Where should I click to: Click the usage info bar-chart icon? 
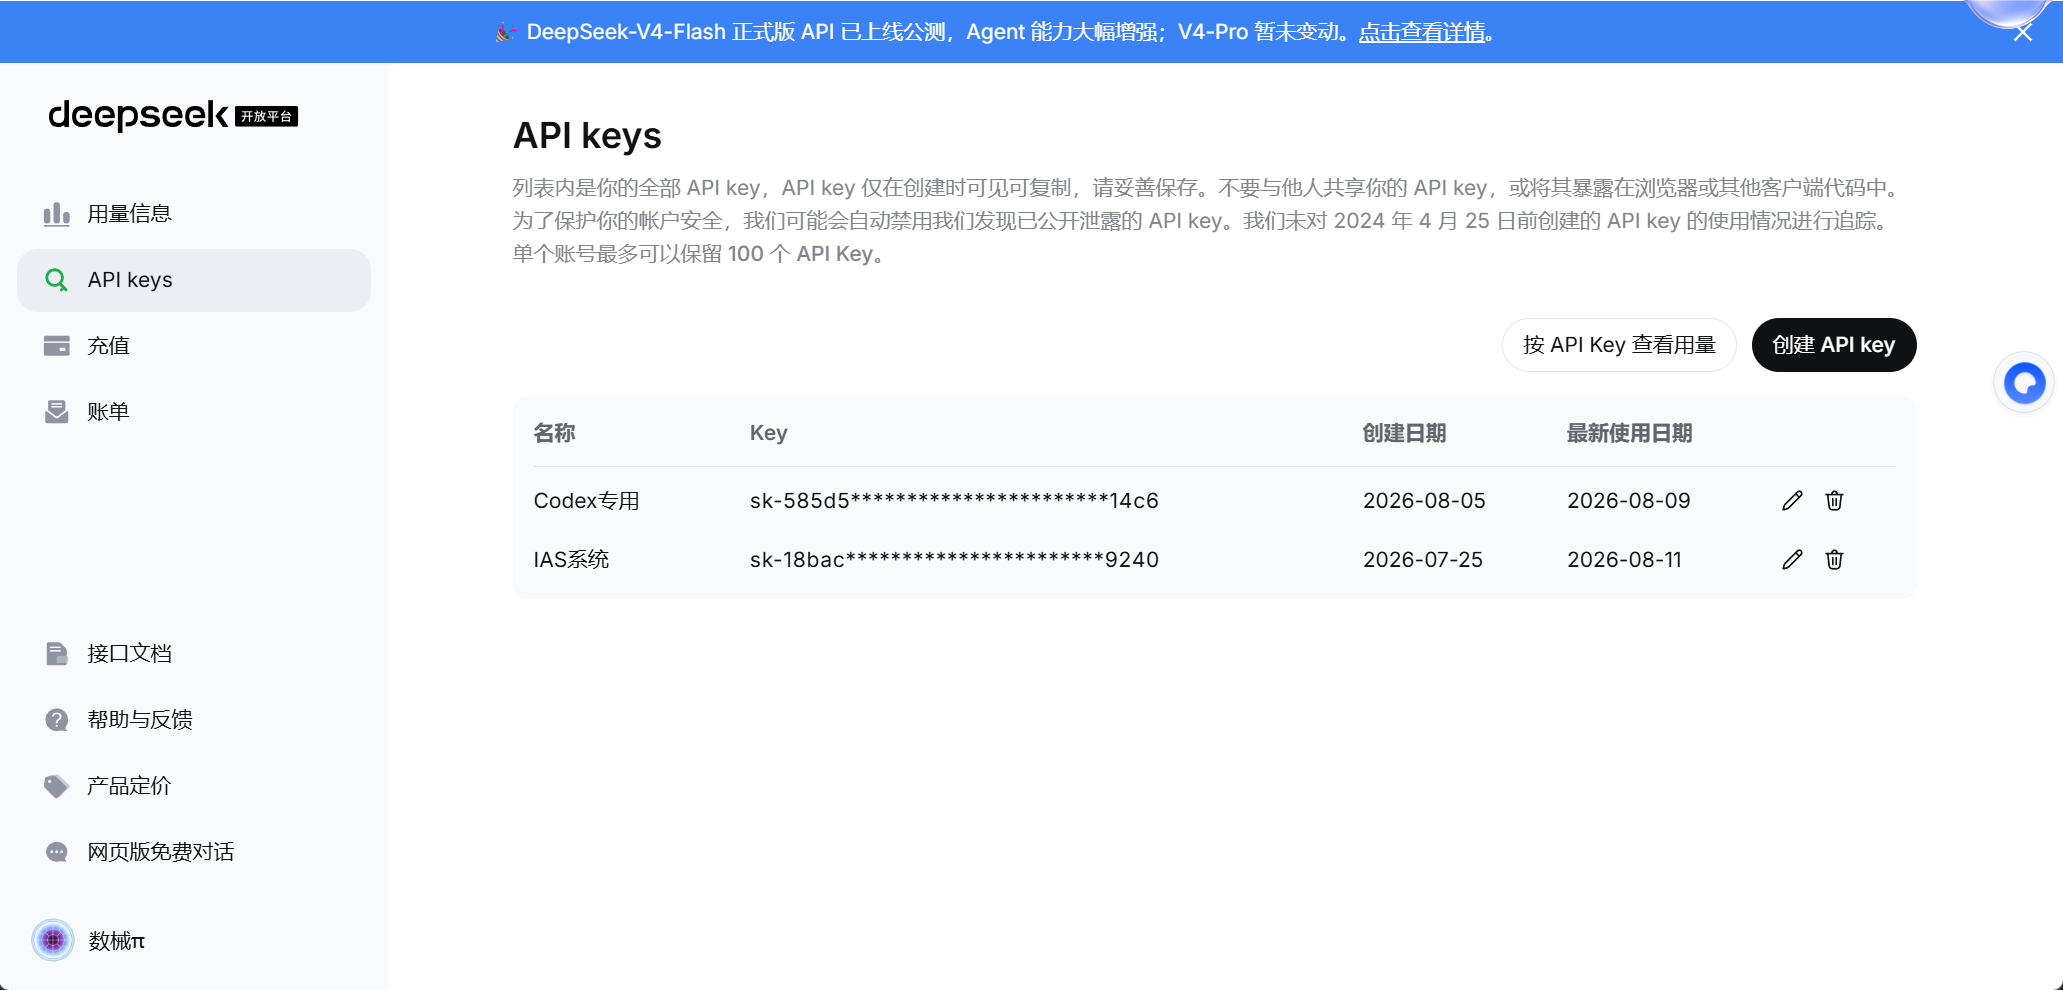57,214
